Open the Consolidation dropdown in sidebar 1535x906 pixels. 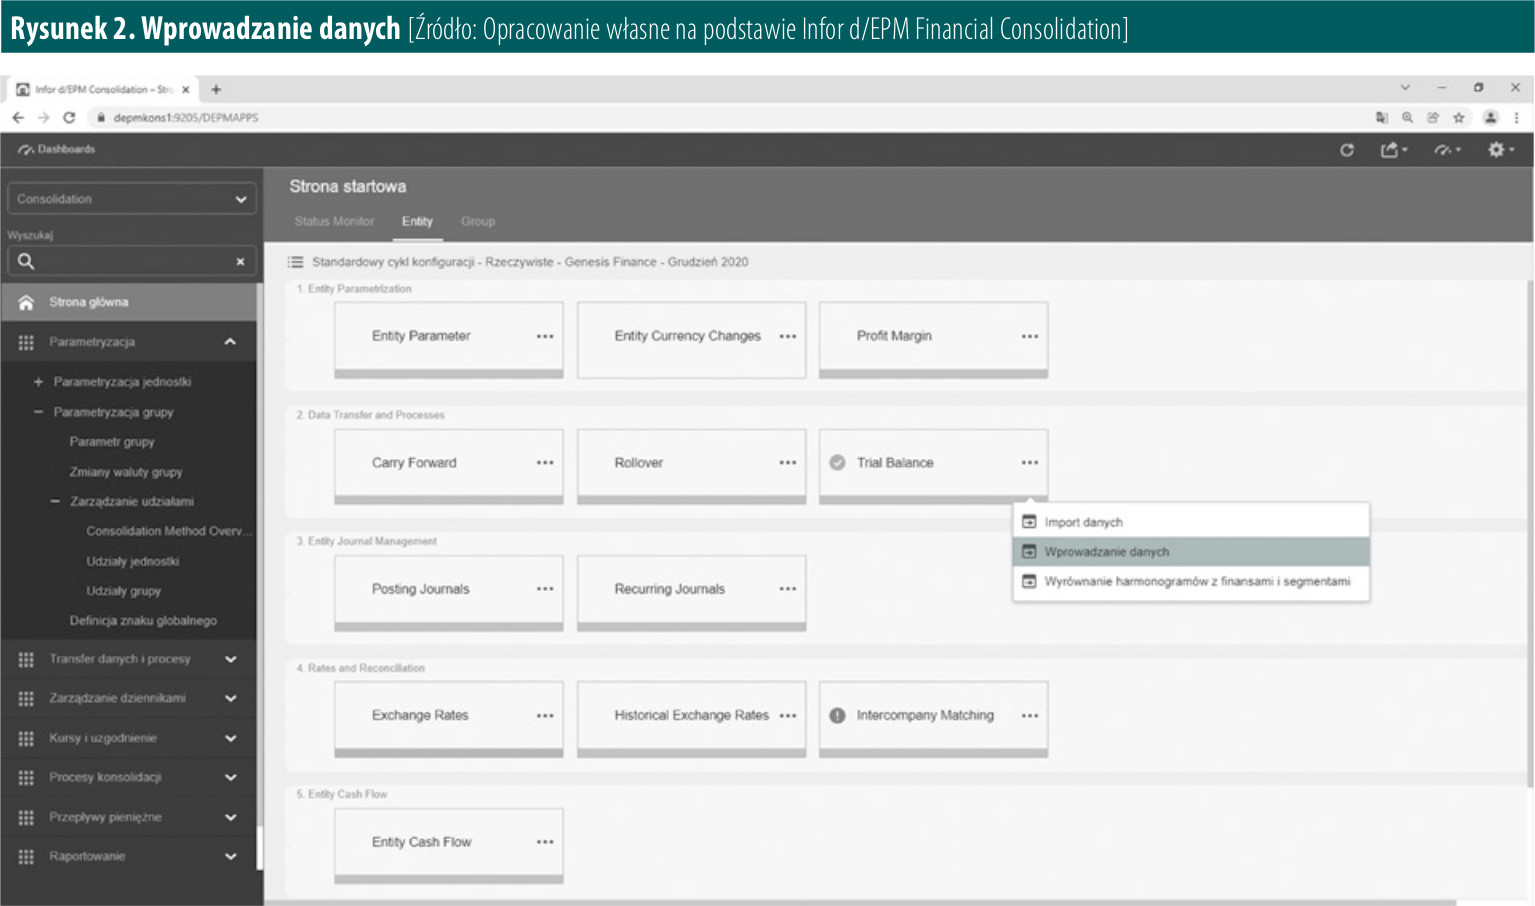tap(131, 199)
